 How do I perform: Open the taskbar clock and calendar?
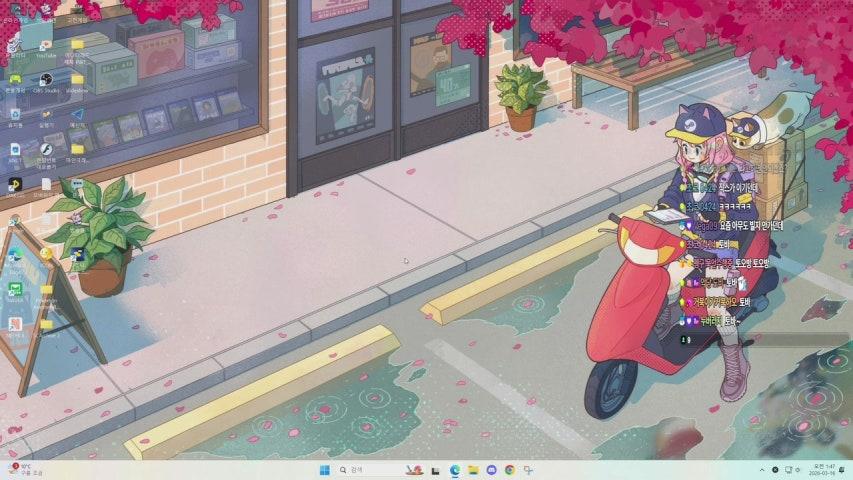click(x=820, y=470)
